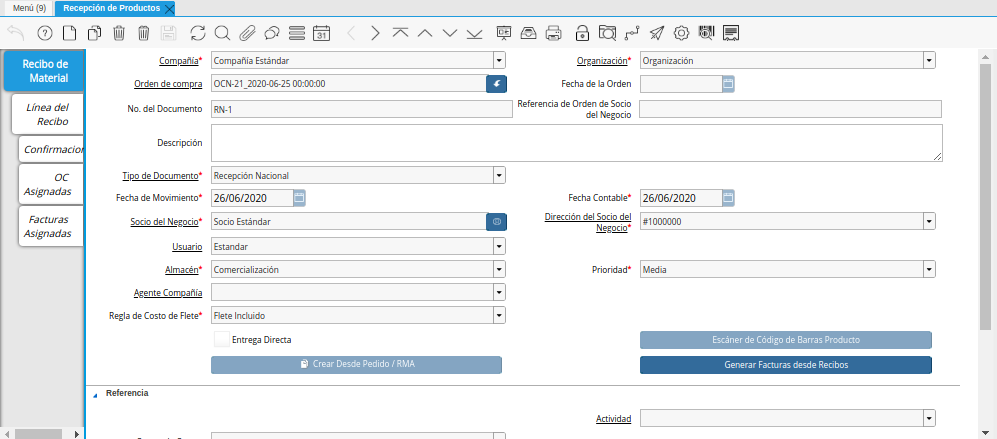The image size is (997, 439).
Task: Open the archive inbox tray icon
Action: pos(528,33)
